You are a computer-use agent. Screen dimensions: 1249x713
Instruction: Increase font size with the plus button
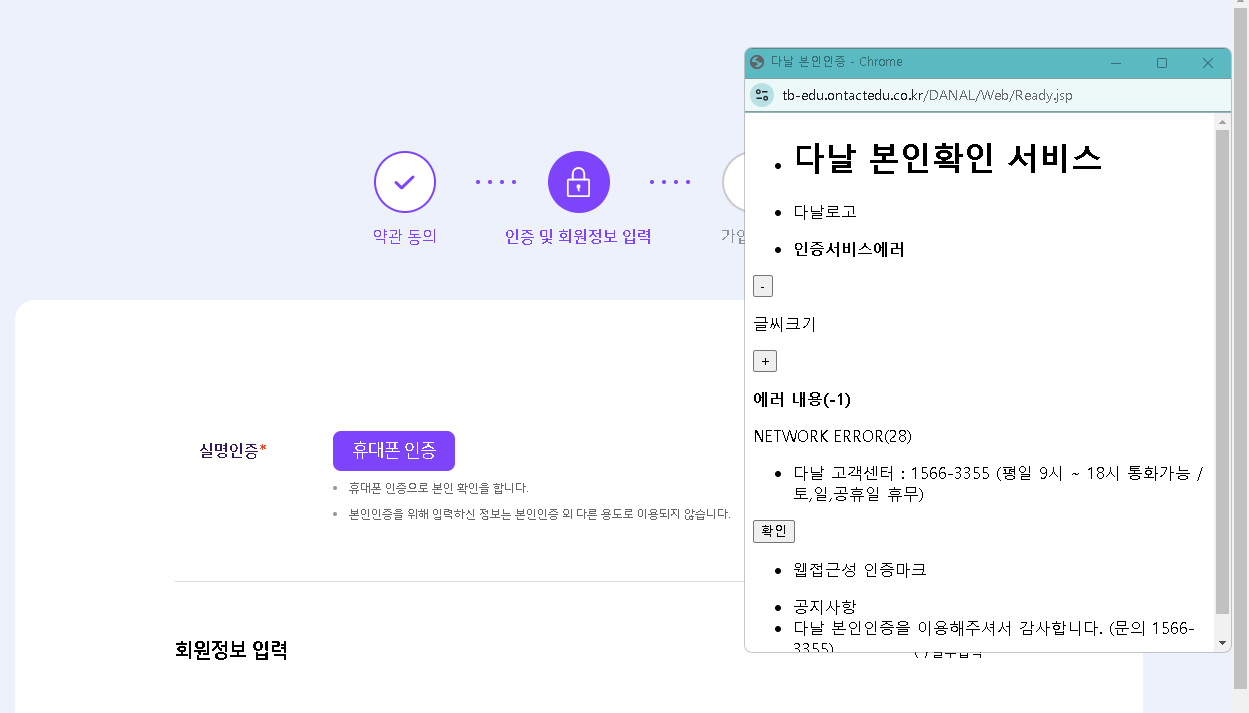pyautogui.click(x=764, y=361)
